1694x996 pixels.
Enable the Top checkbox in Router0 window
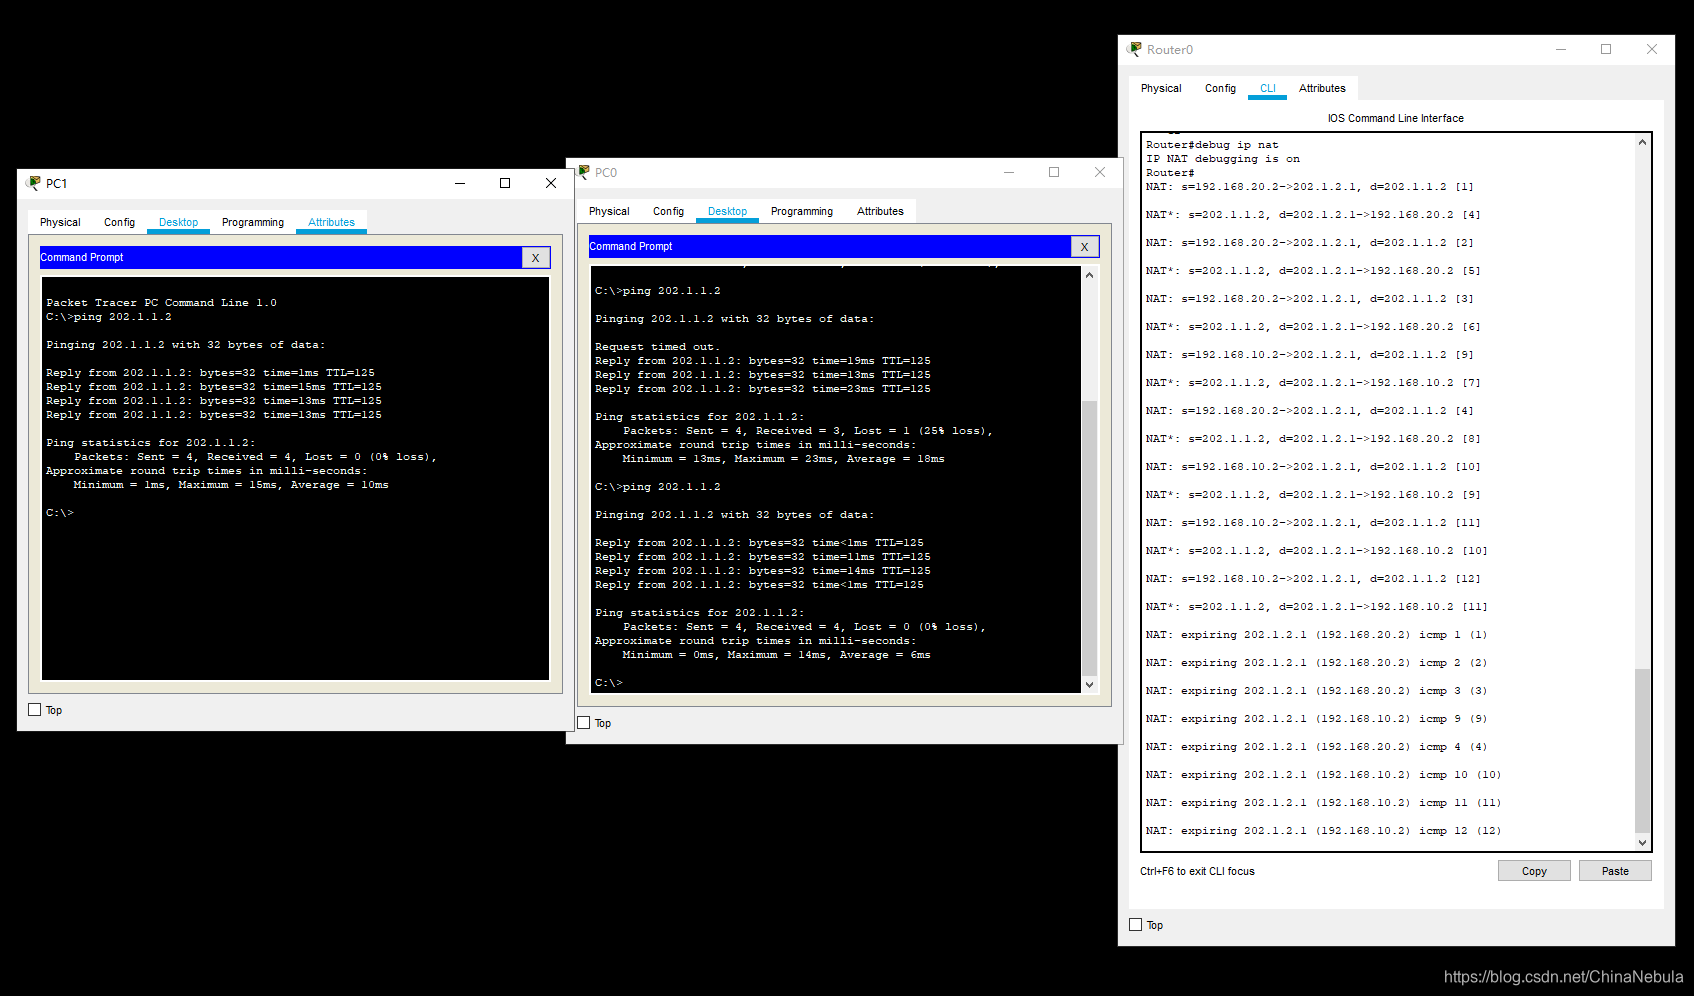[x=1135, y=925]
